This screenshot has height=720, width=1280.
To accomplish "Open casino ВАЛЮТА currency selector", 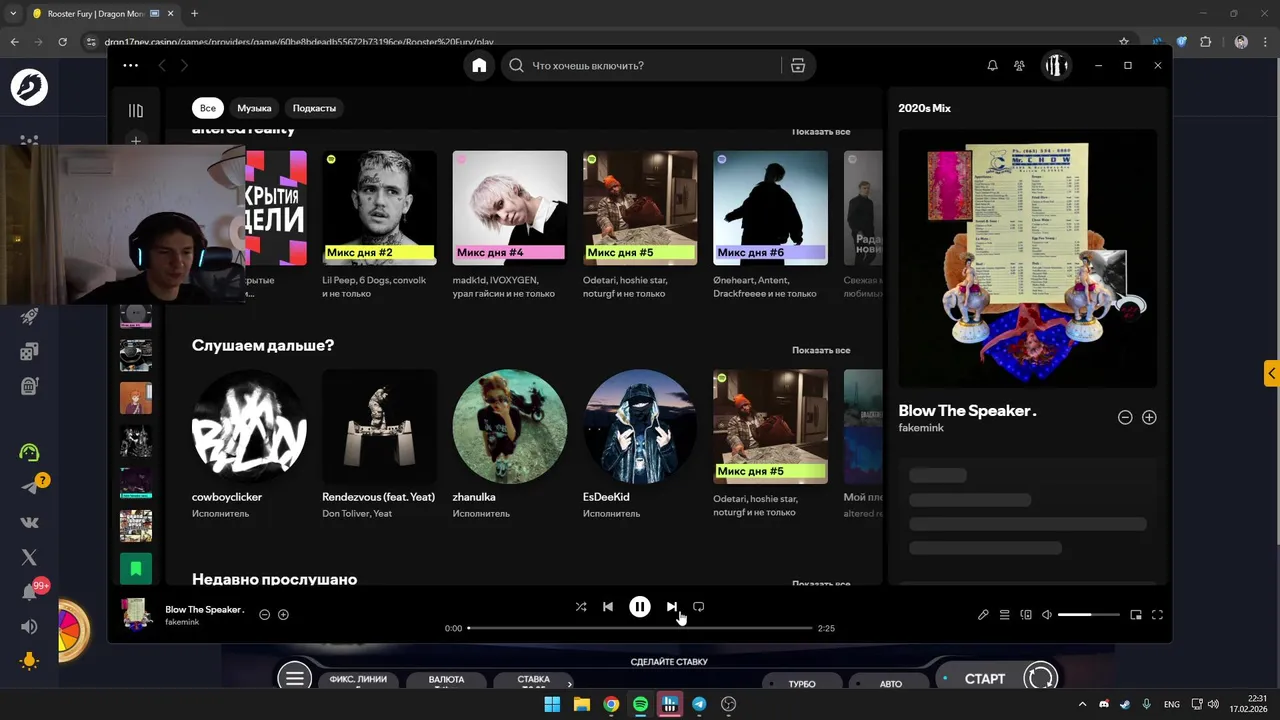I will click(x=446, y=682).
